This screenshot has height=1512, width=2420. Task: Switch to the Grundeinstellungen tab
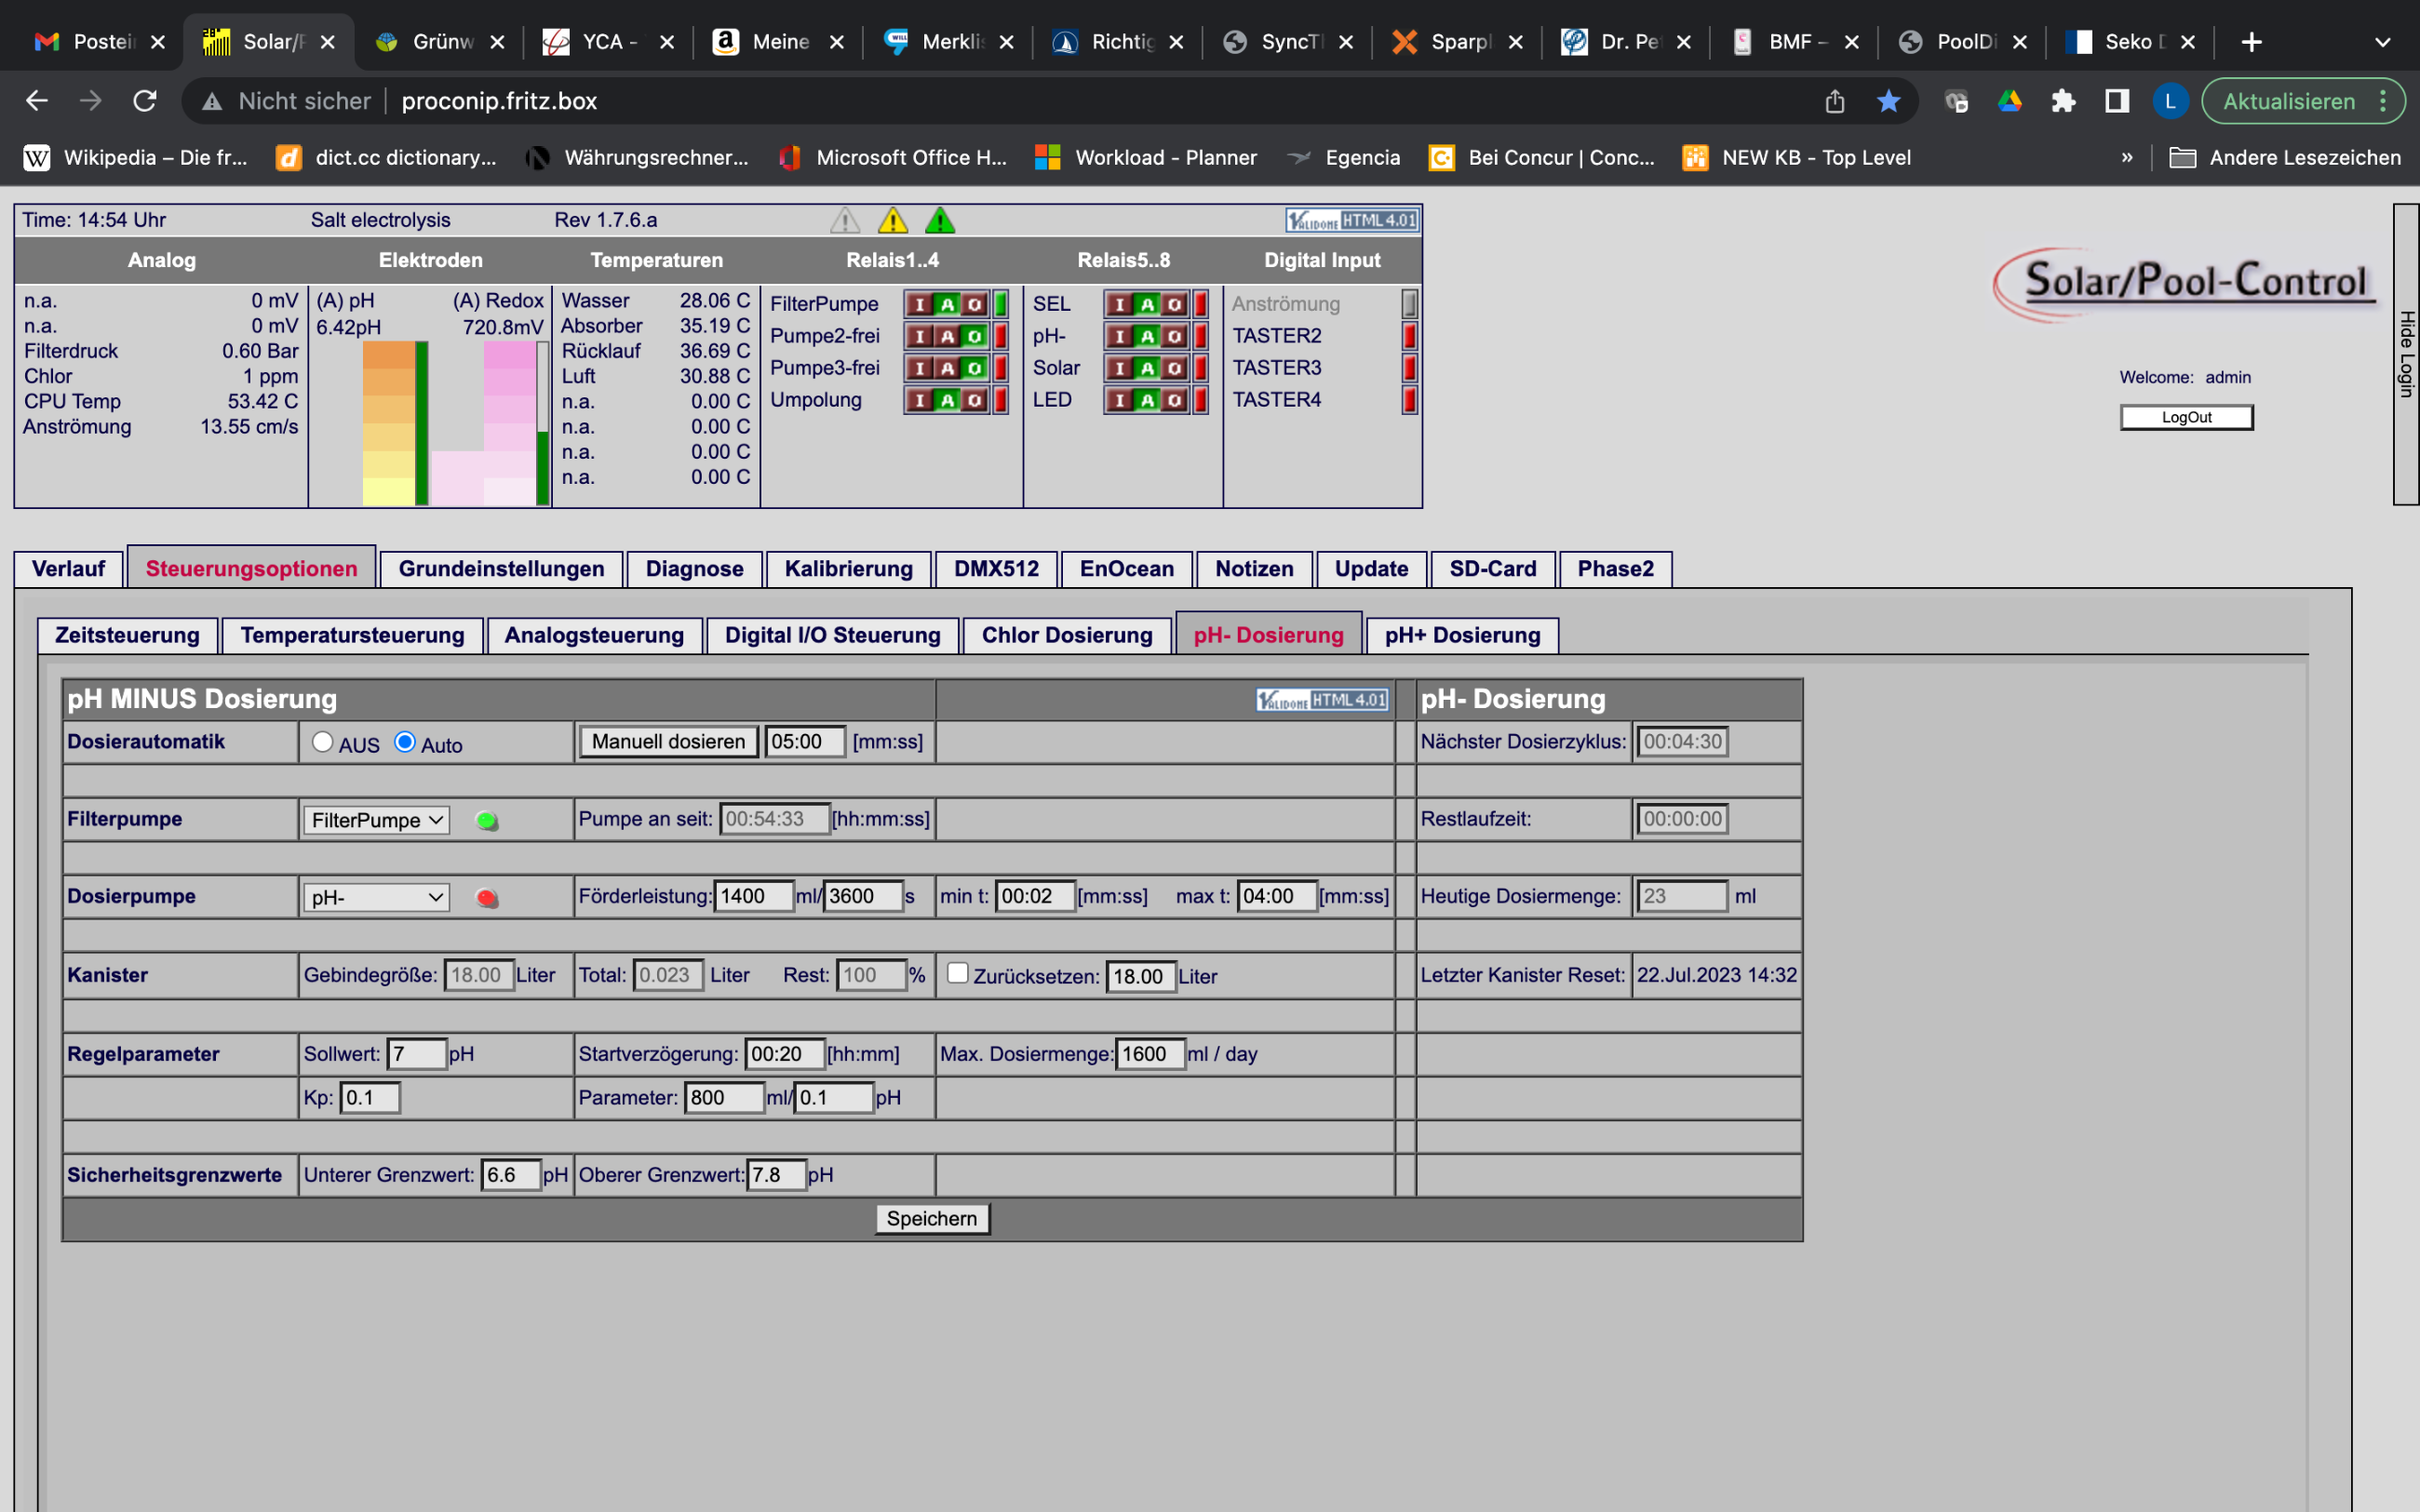click(x=501, y=569)
